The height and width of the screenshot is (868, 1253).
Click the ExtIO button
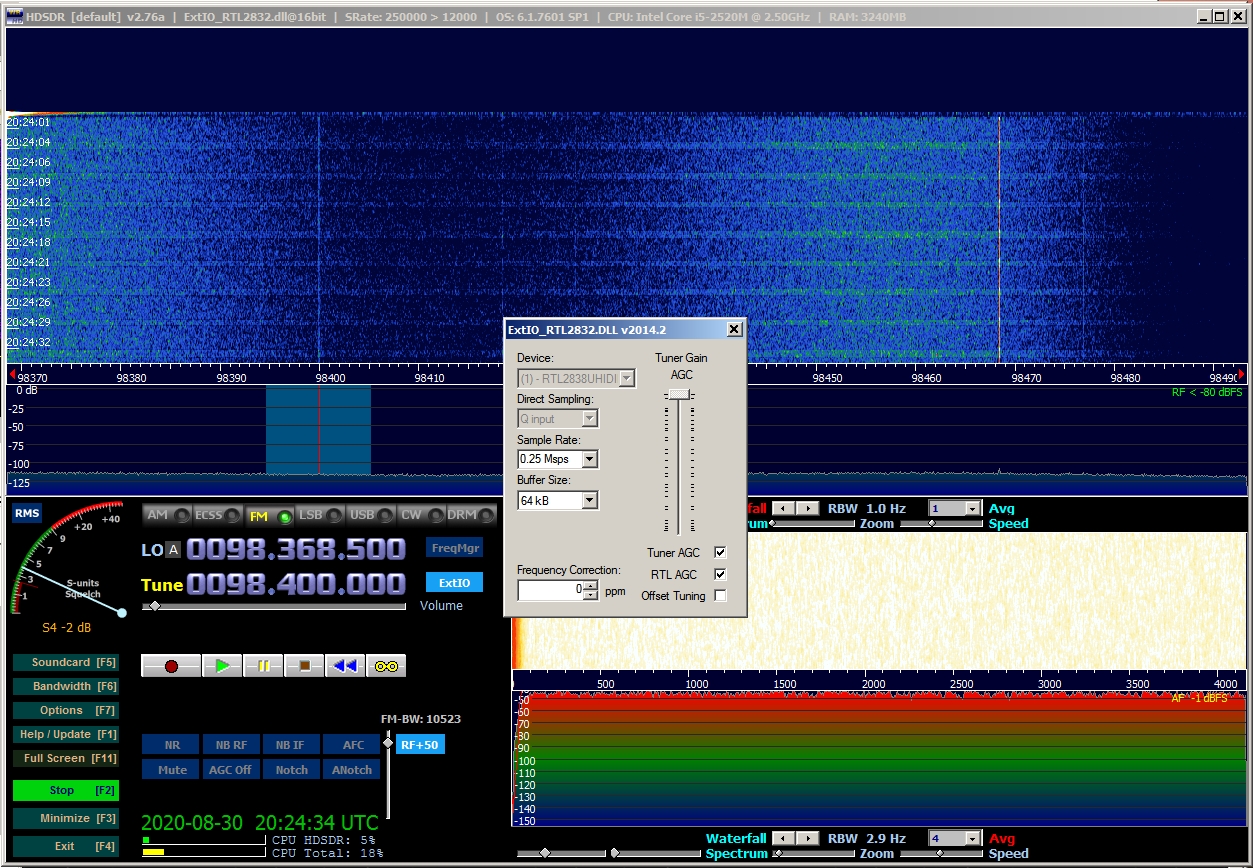click(454, 582)
